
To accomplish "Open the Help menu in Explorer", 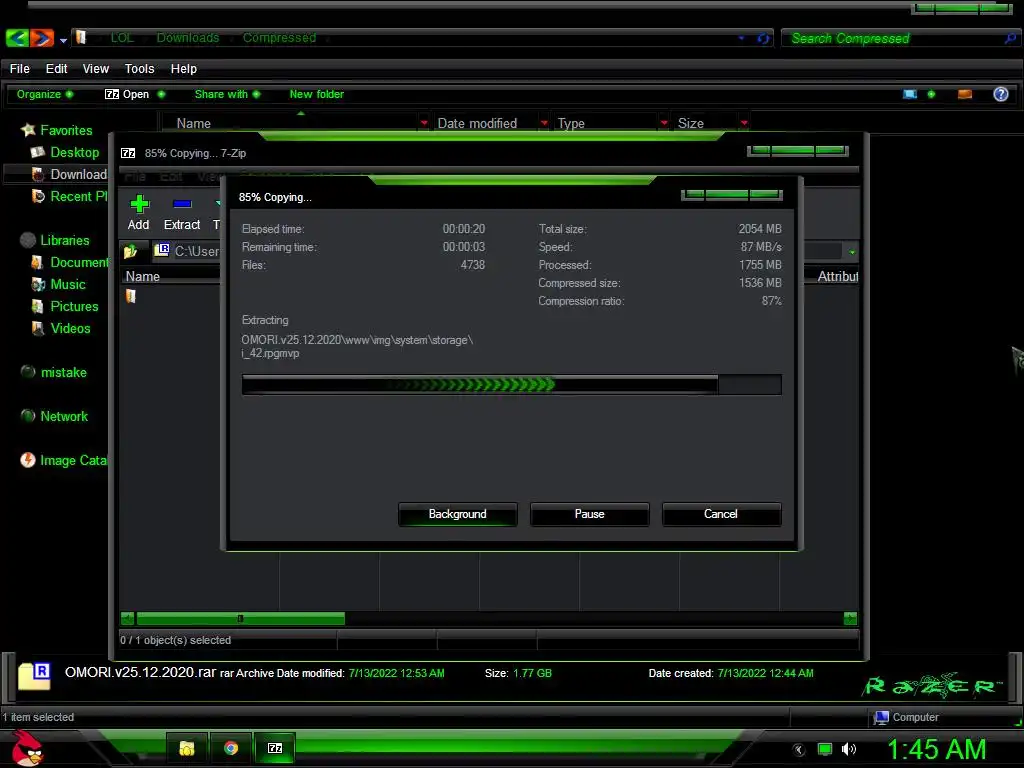I will (x=184, y=69).
